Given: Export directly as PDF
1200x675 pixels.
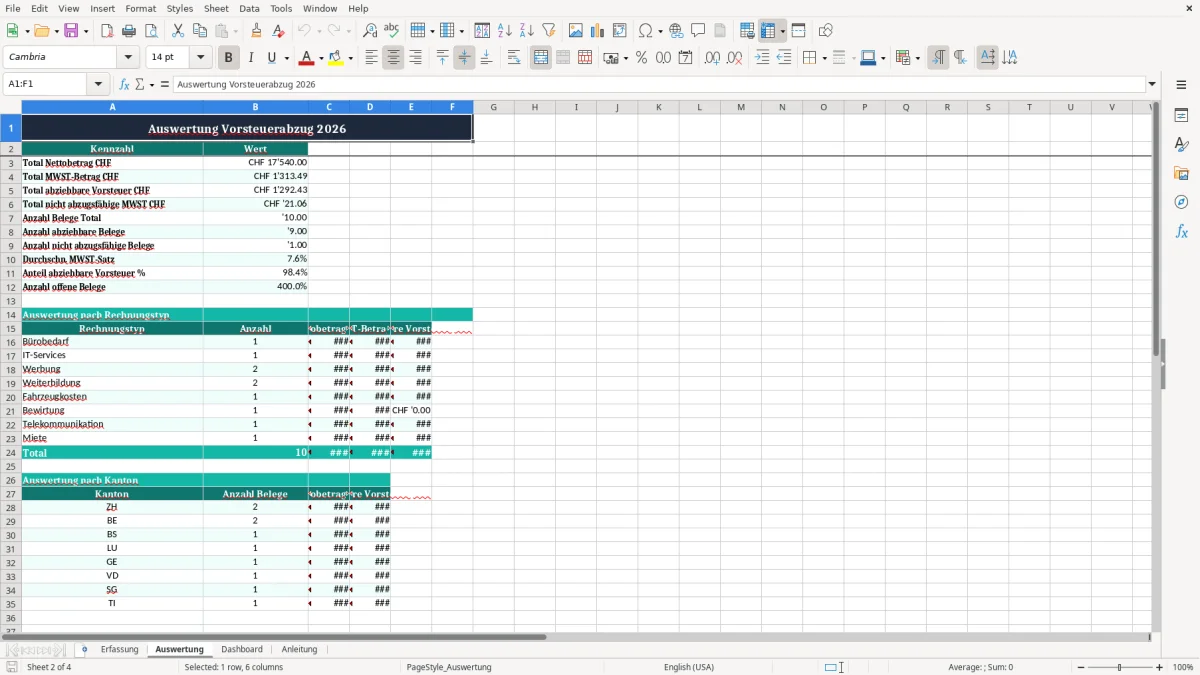Looking at the screenshot, I should (x=107, y=31).
